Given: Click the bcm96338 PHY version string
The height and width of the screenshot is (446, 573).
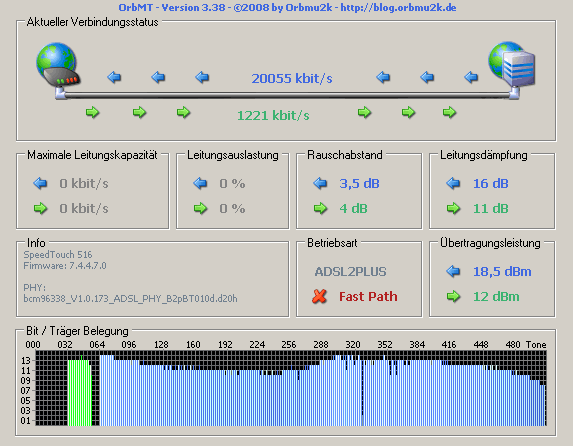Looking at the screenshot, I should (130, 299).
